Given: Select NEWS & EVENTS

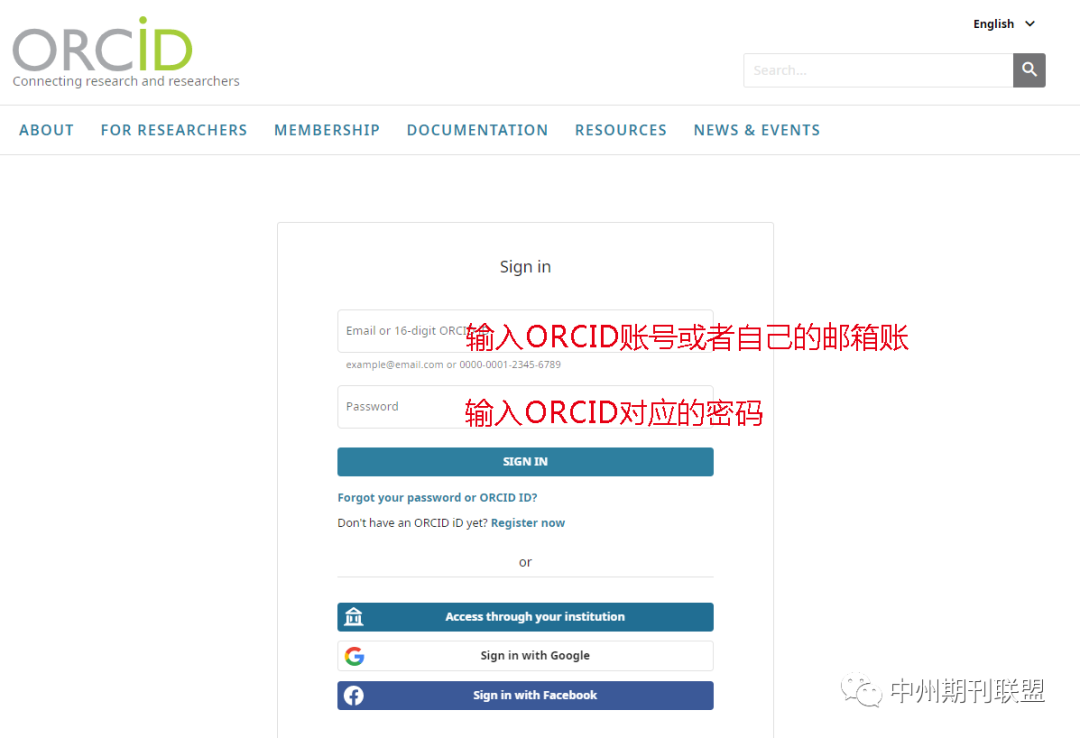Looking at the screenshot, I should [x=756, y=130].
